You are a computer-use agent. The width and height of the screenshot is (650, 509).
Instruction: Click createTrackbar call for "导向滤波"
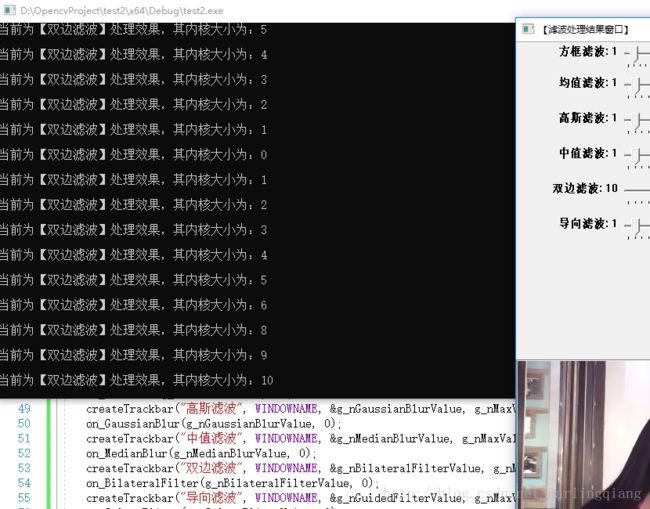[301, 498]
